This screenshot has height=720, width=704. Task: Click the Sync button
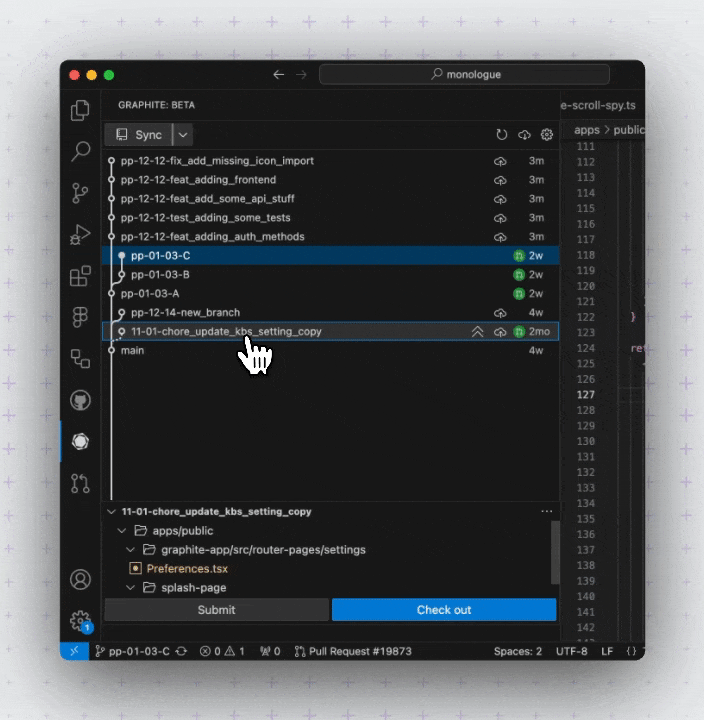[x=139, y=135]
